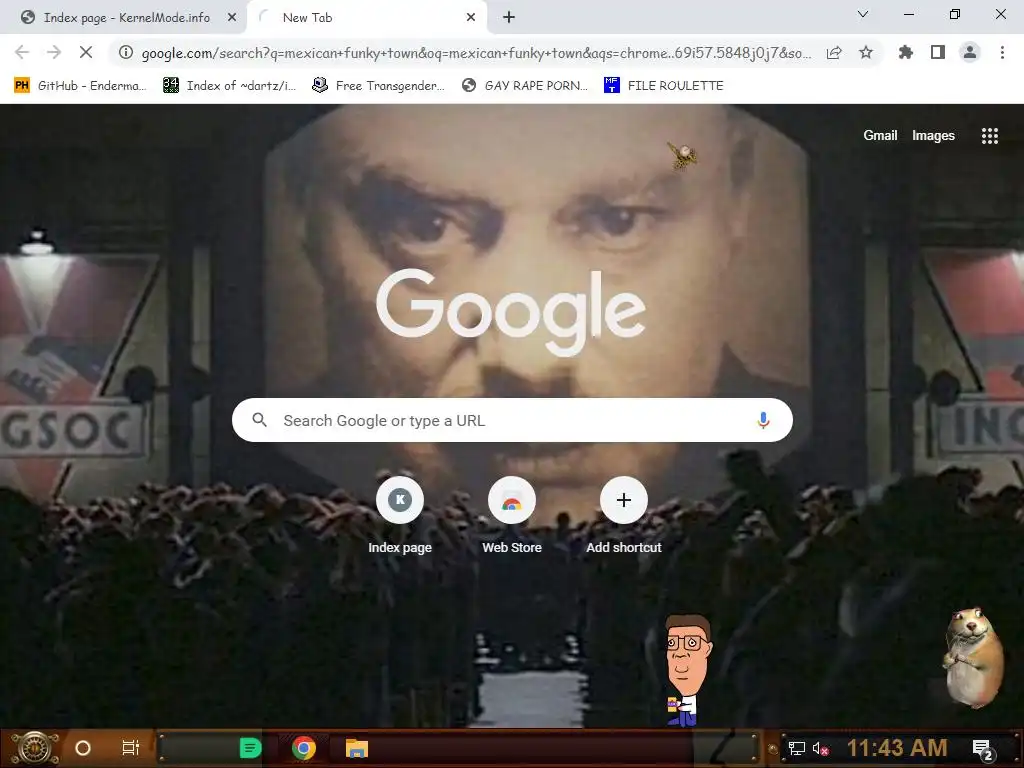Click the network tray icon
Viewport: 1024px width, 768px height.
797,748
